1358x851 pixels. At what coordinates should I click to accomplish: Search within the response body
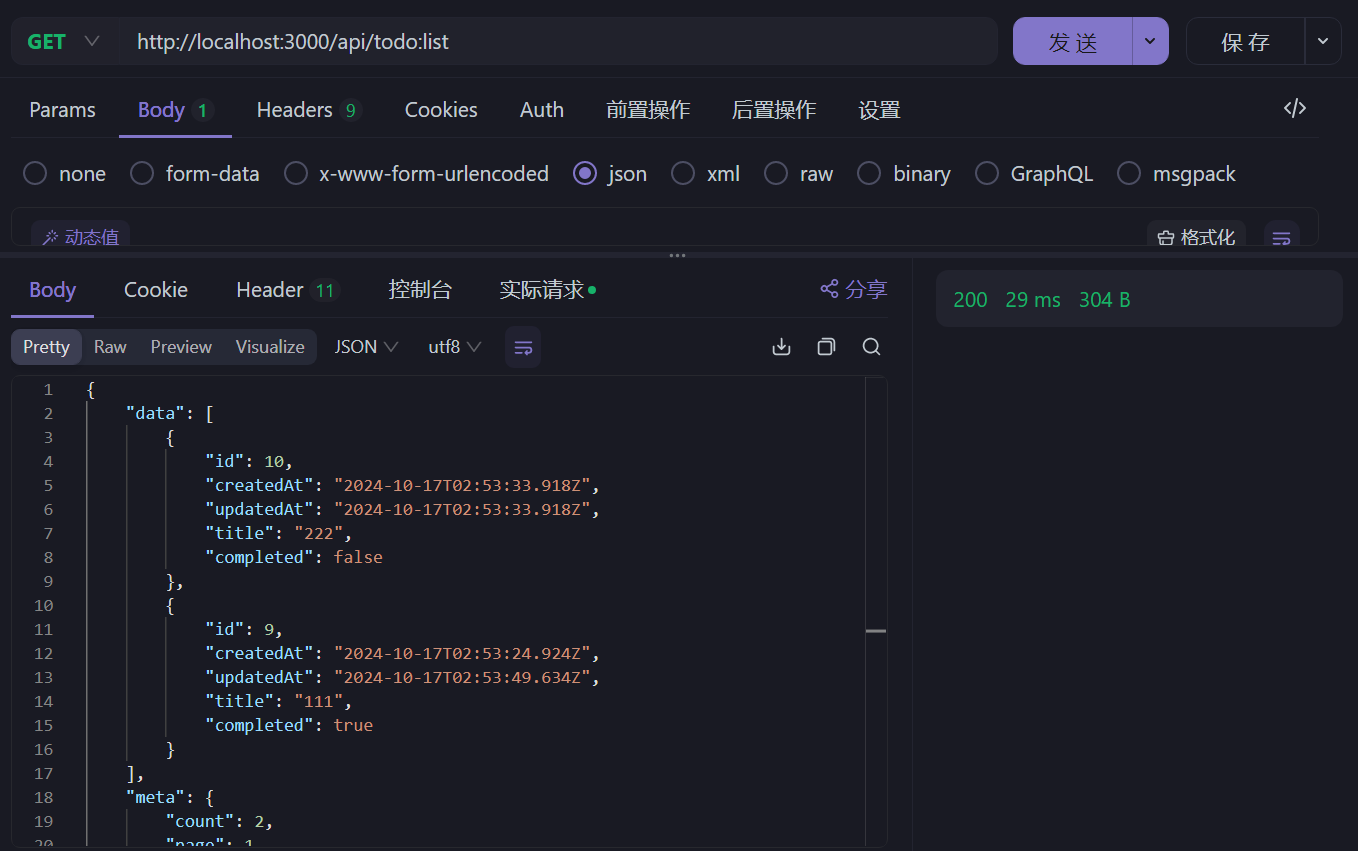(x=871, y=347)
